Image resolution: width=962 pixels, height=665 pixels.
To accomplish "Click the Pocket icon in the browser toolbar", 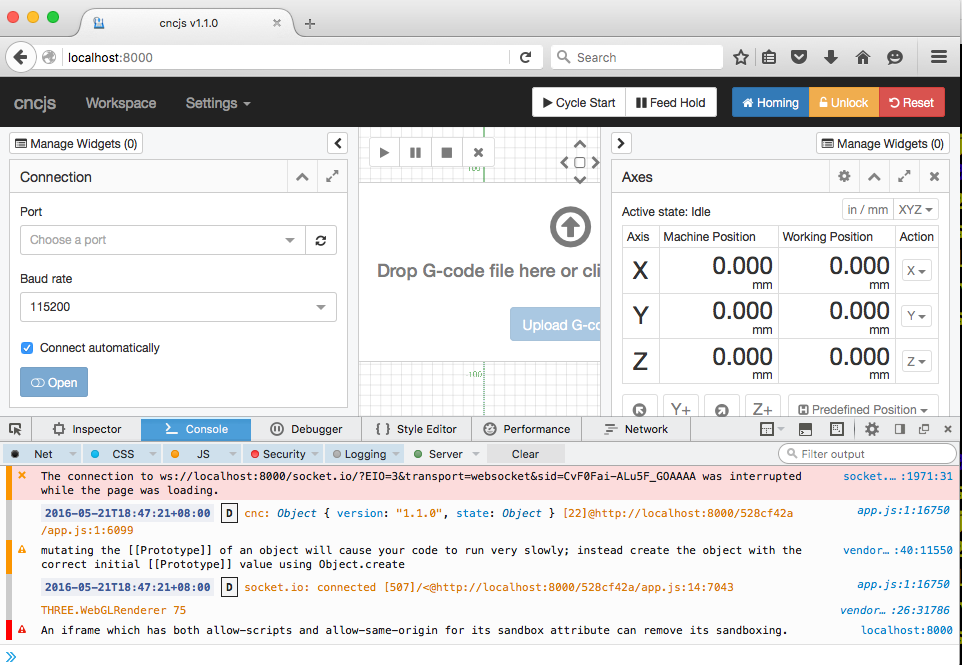I will coord(799,57).
